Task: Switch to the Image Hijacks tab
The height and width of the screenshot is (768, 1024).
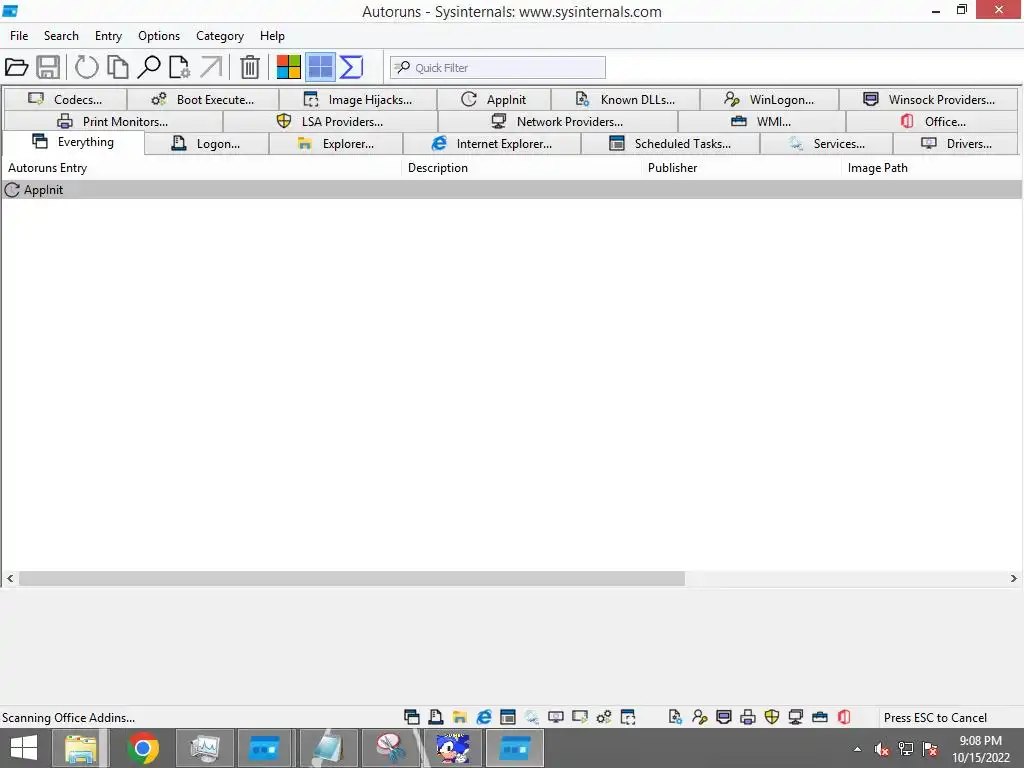Action: tap(358, 99)
